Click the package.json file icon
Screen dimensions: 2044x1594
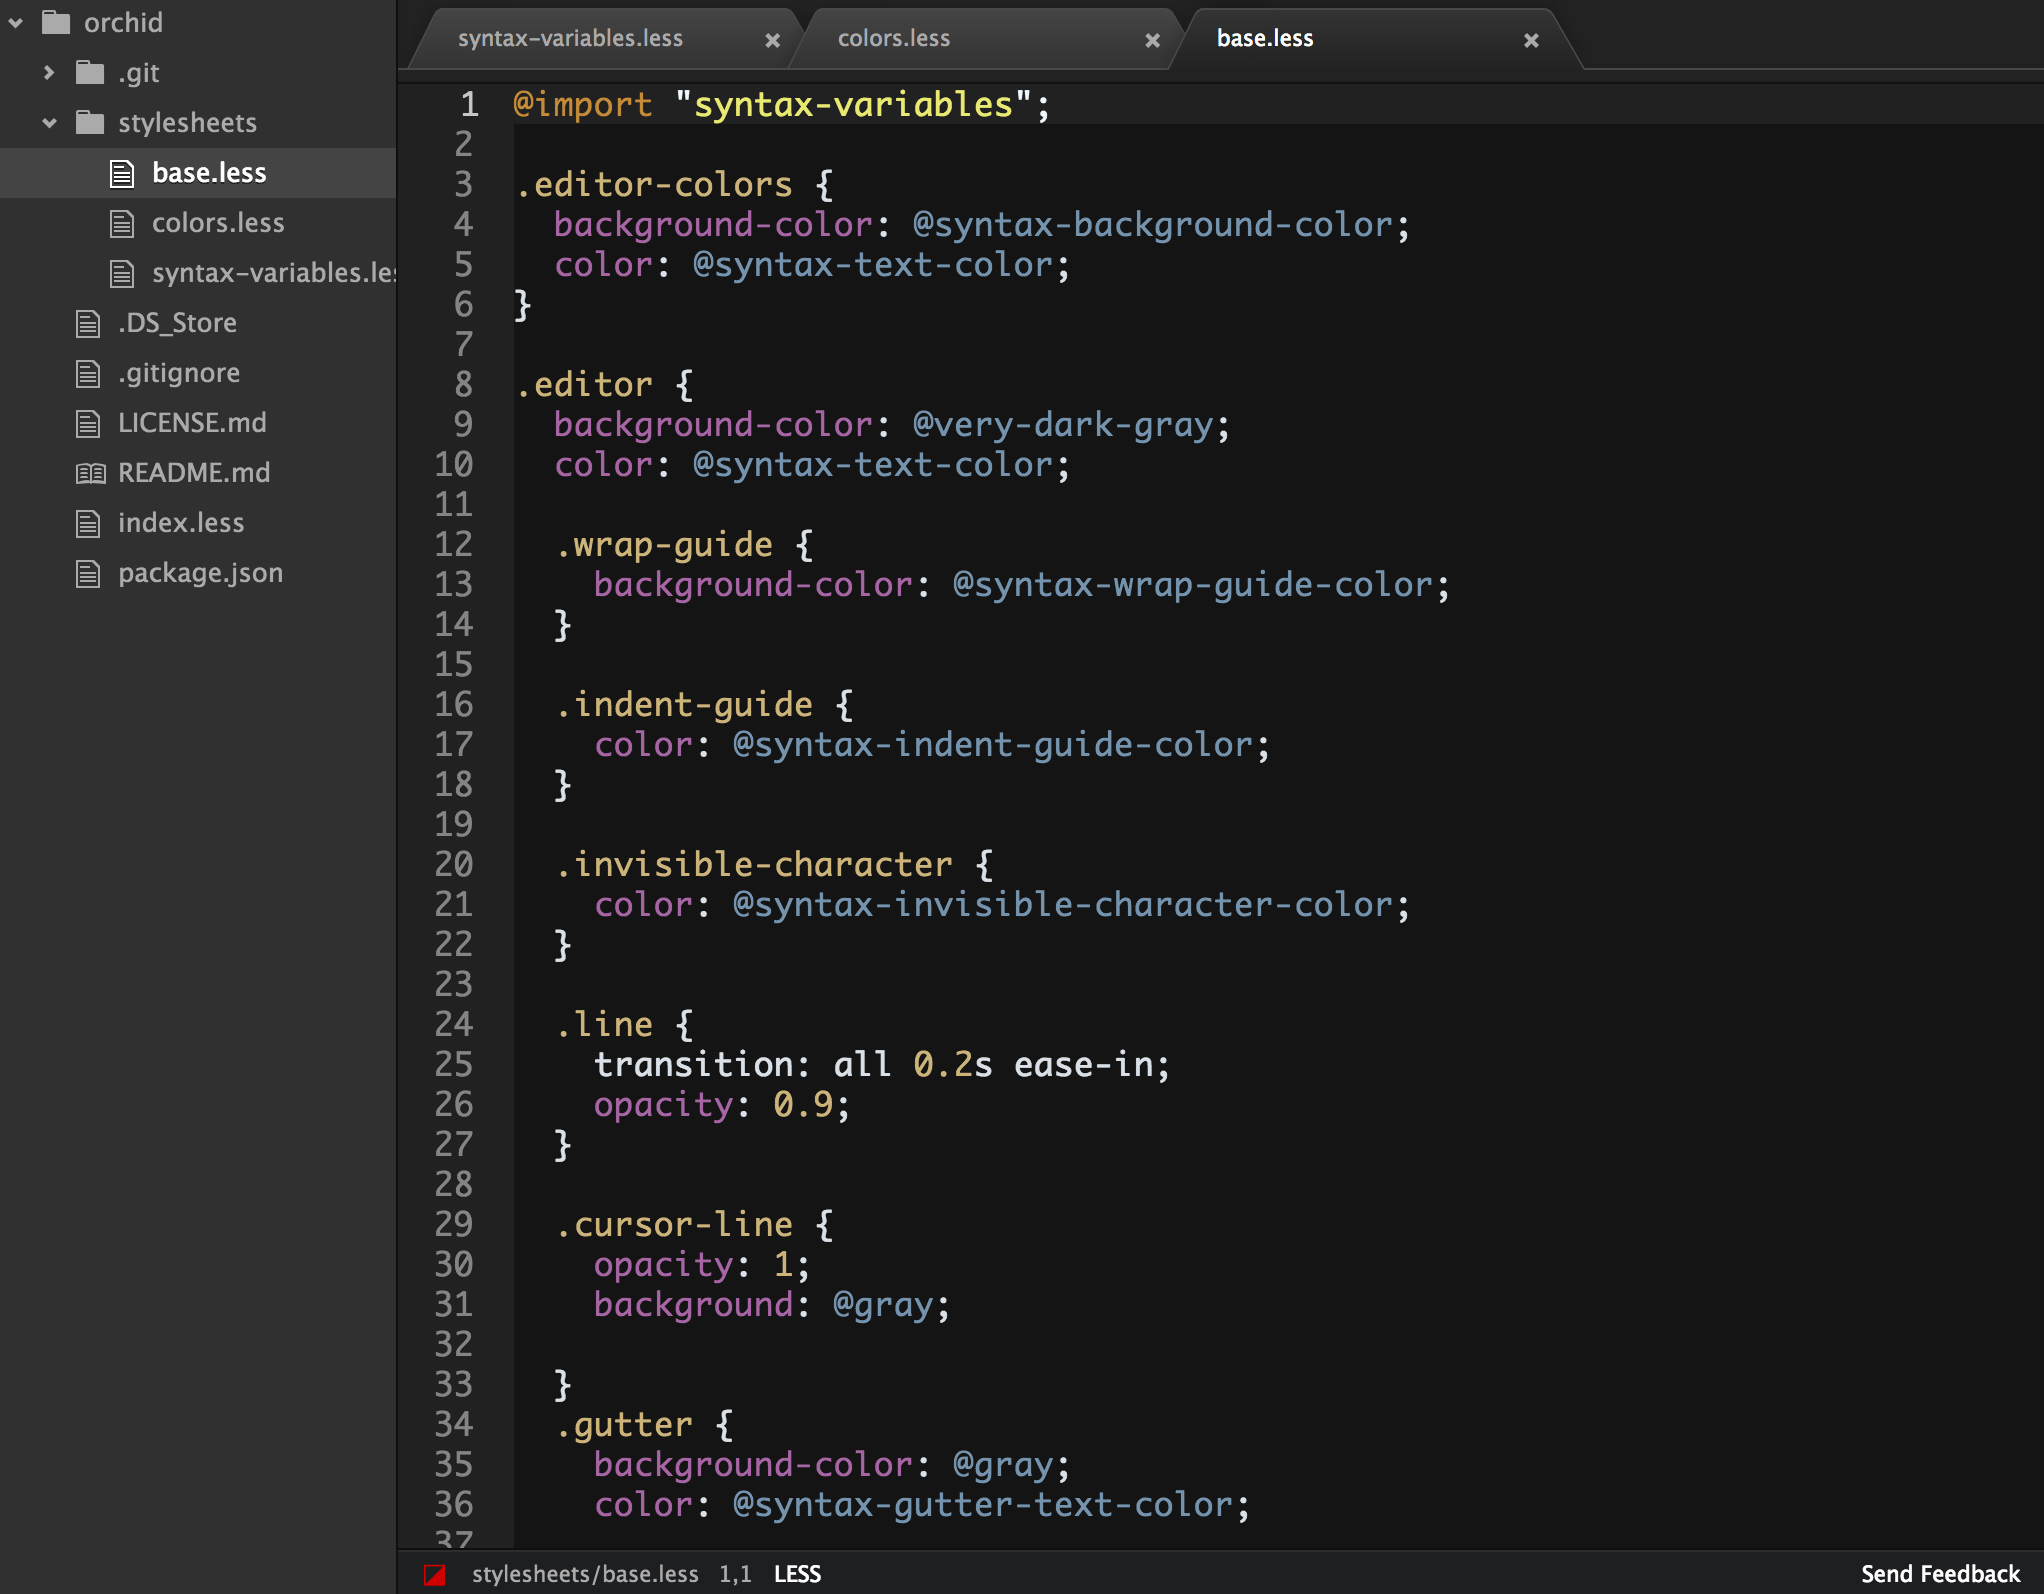coord(89,574)
